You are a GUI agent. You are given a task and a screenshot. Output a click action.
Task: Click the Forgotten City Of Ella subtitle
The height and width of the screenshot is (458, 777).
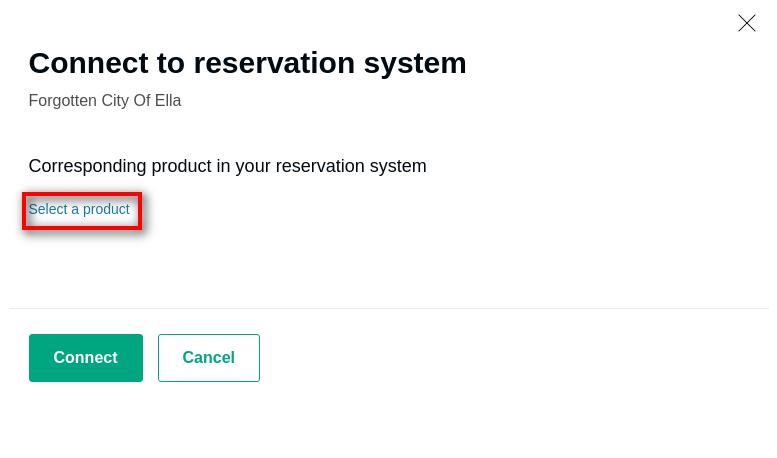click(105, 101)
